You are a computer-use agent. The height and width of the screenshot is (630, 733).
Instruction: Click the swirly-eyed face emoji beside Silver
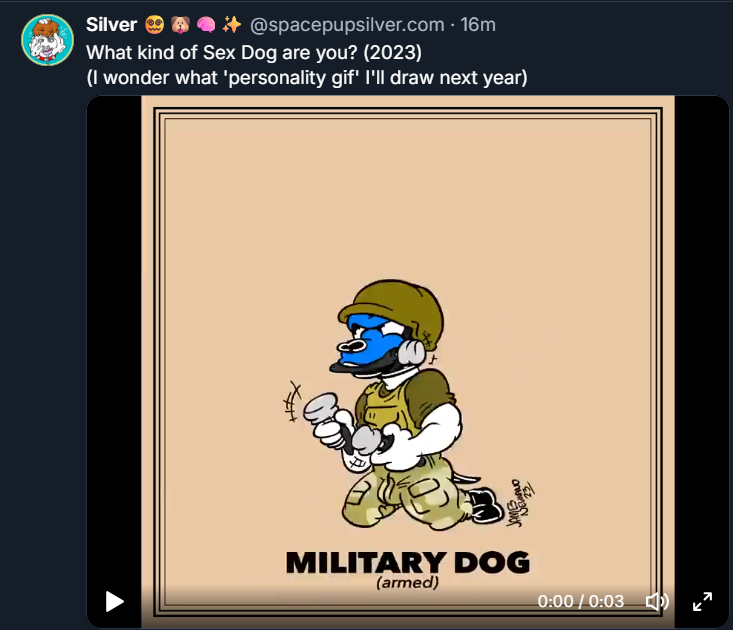[x=154, y=25]
